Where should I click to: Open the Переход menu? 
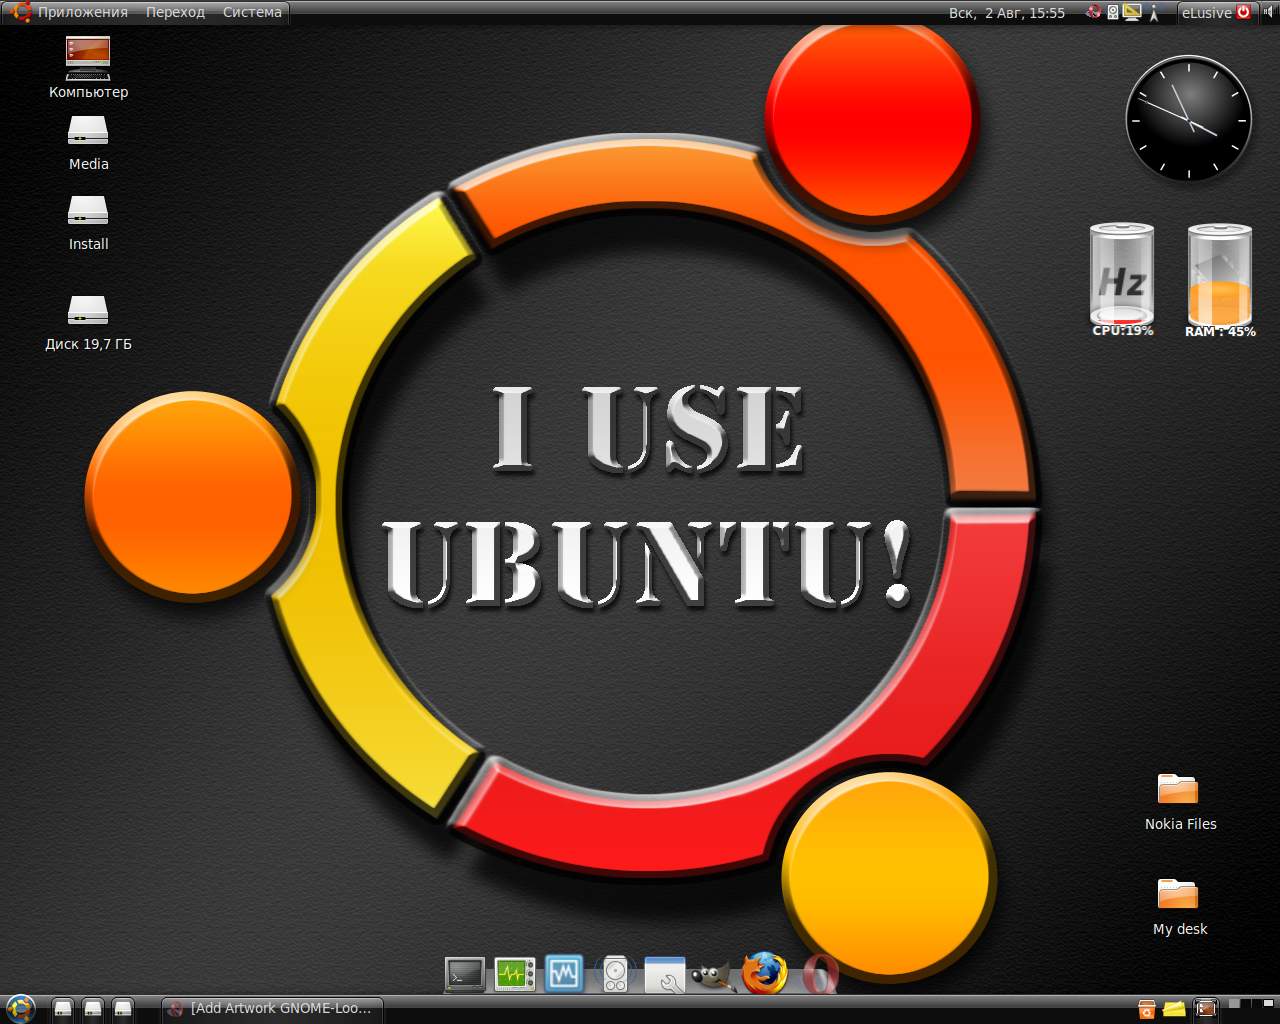tap(175, 12)
